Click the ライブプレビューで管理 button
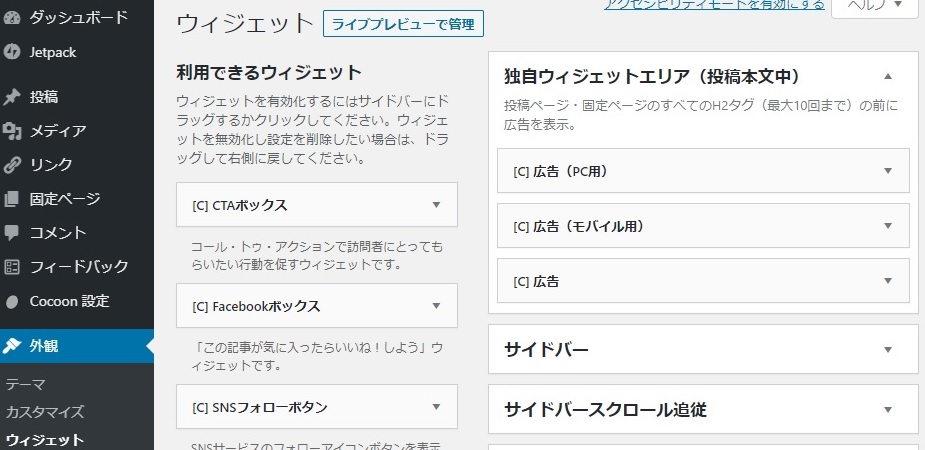The width and height of the screenshot is (925, 450). pos(403,23)
